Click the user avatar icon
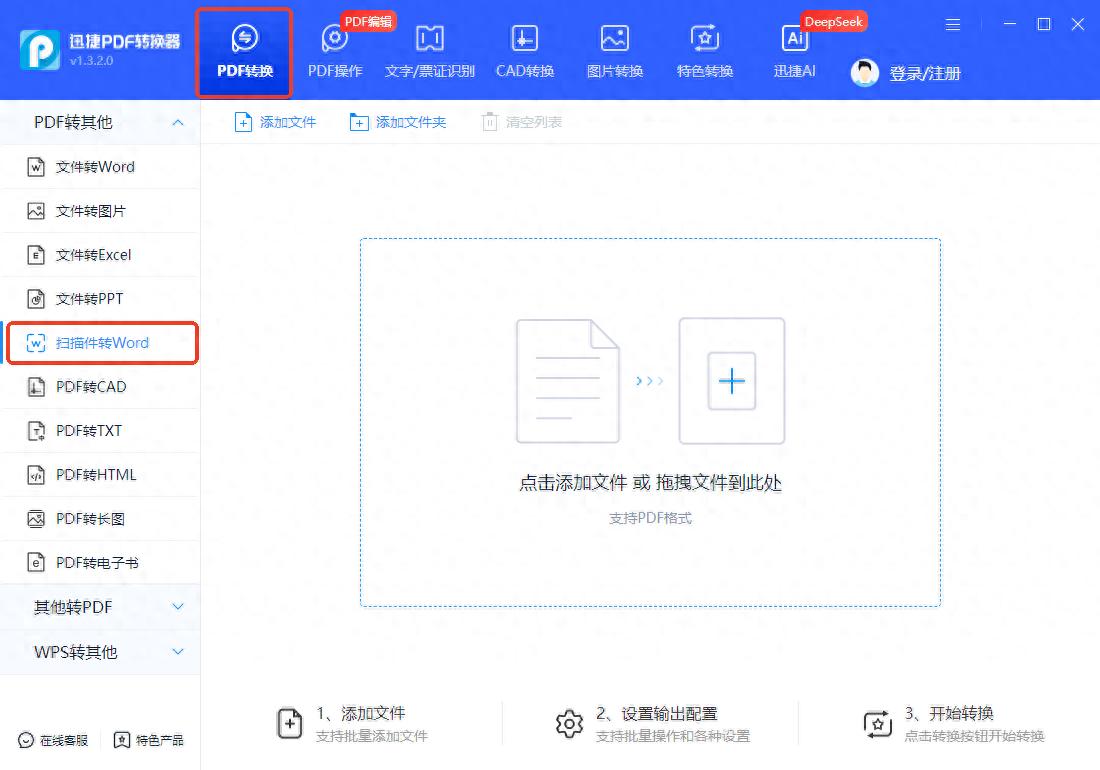 [x=865, y=72]
